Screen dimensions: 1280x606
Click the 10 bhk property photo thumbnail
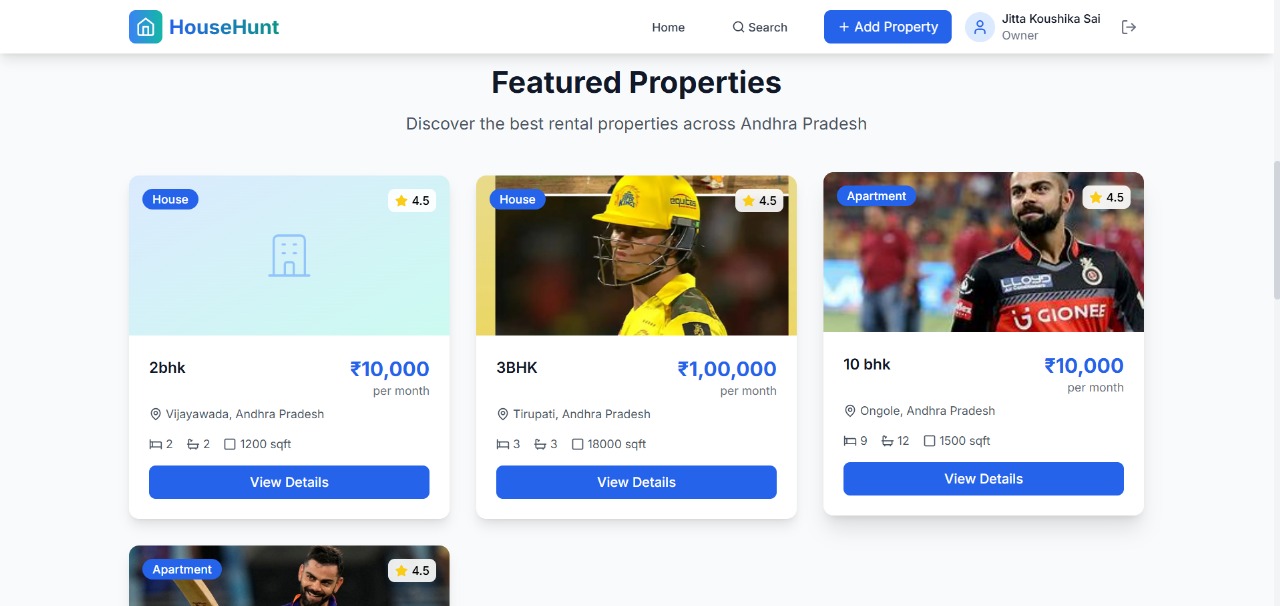coord(983,252)
